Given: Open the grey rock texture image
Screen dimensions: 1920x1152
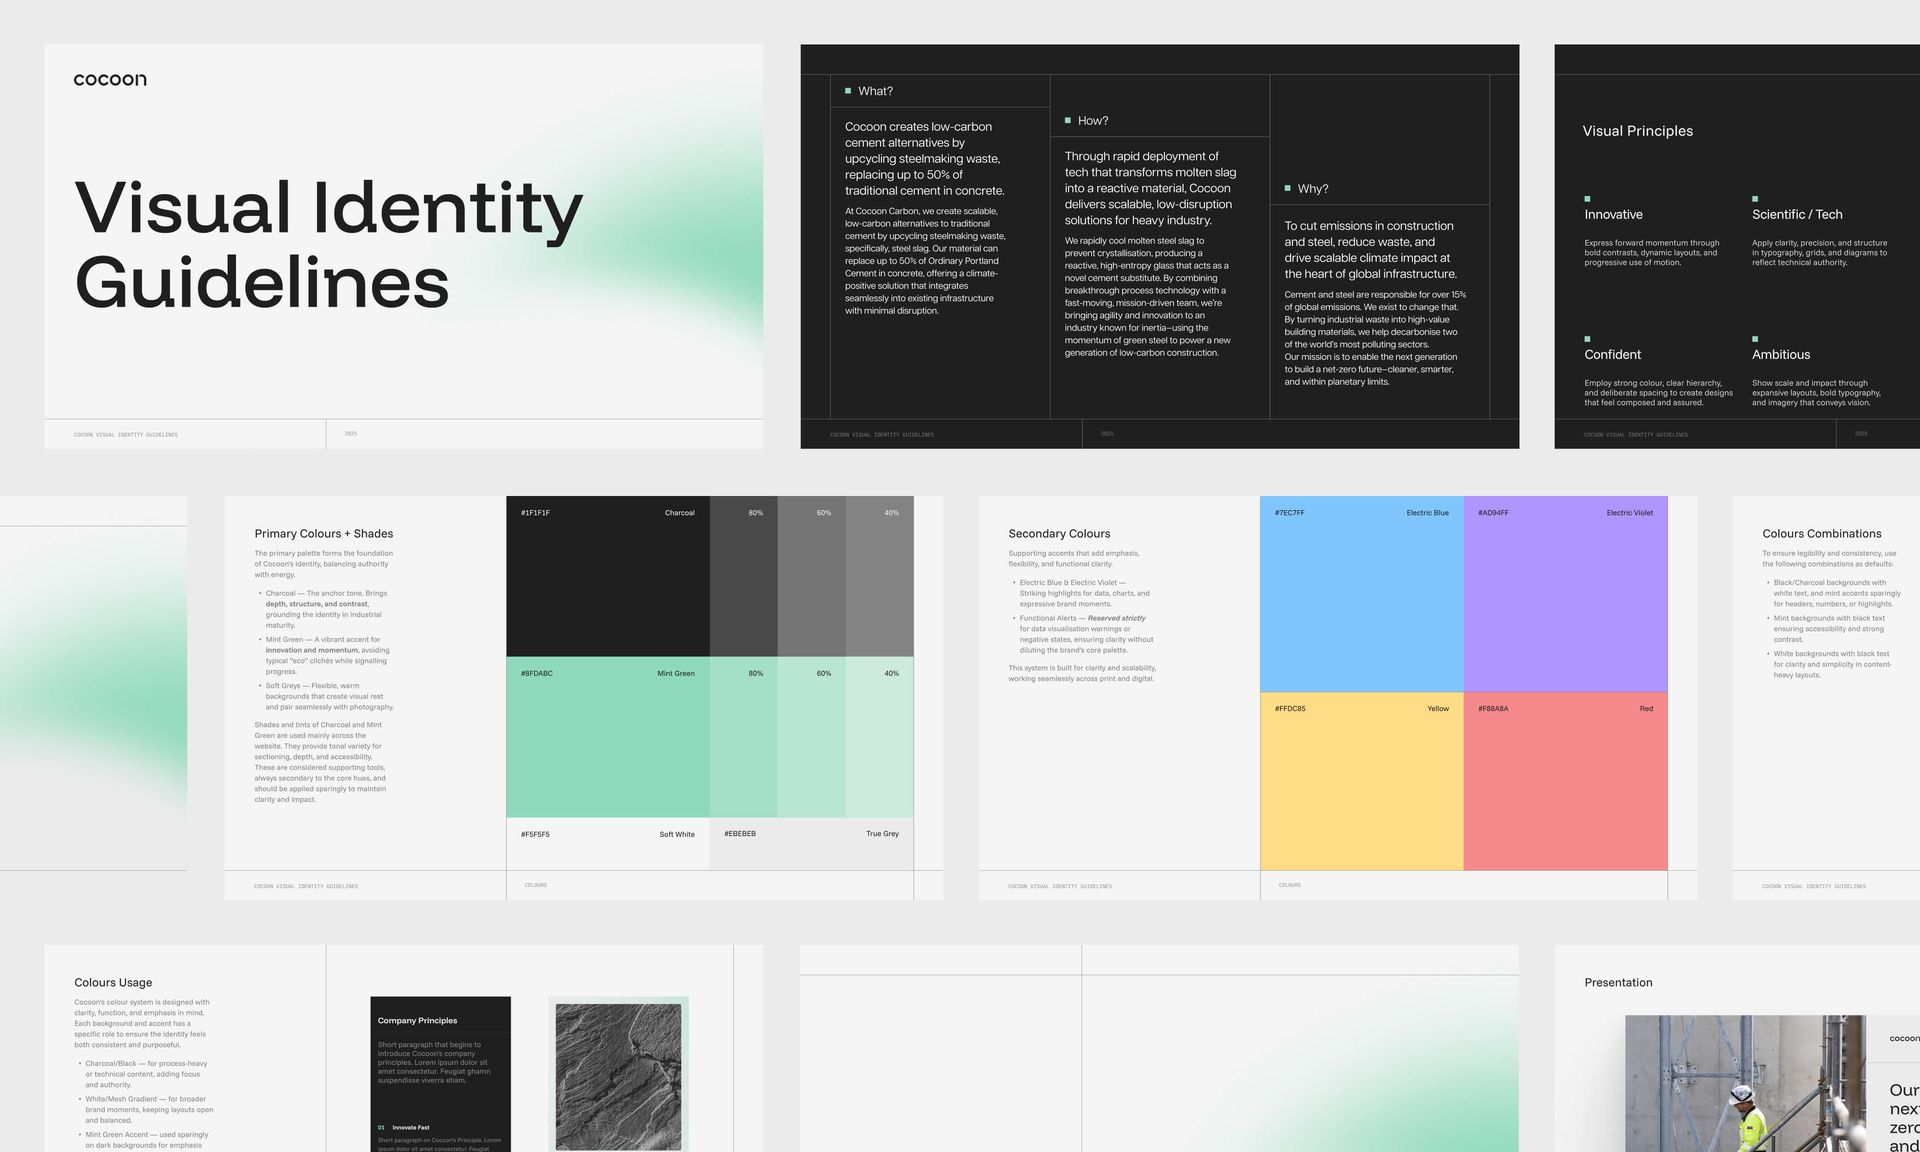Looking at the screenshot, I should [619, 1076].
